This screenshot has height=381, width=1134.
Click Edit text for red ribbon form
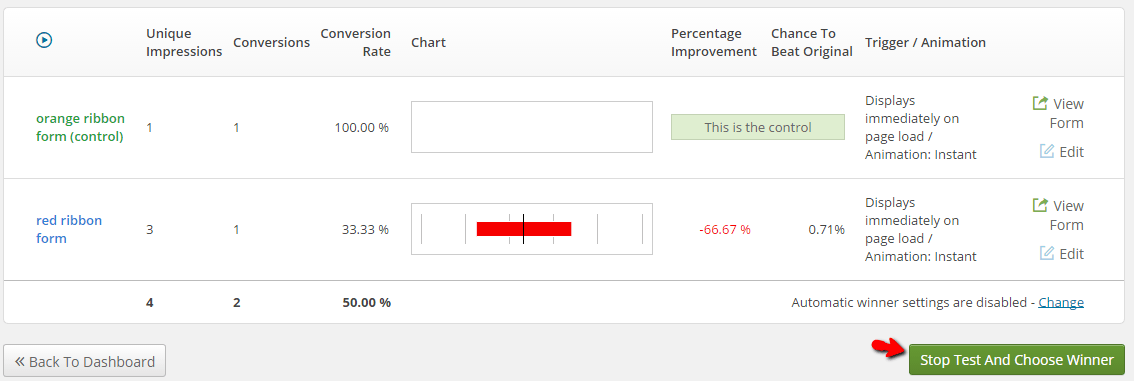[x=1072, y=254]
